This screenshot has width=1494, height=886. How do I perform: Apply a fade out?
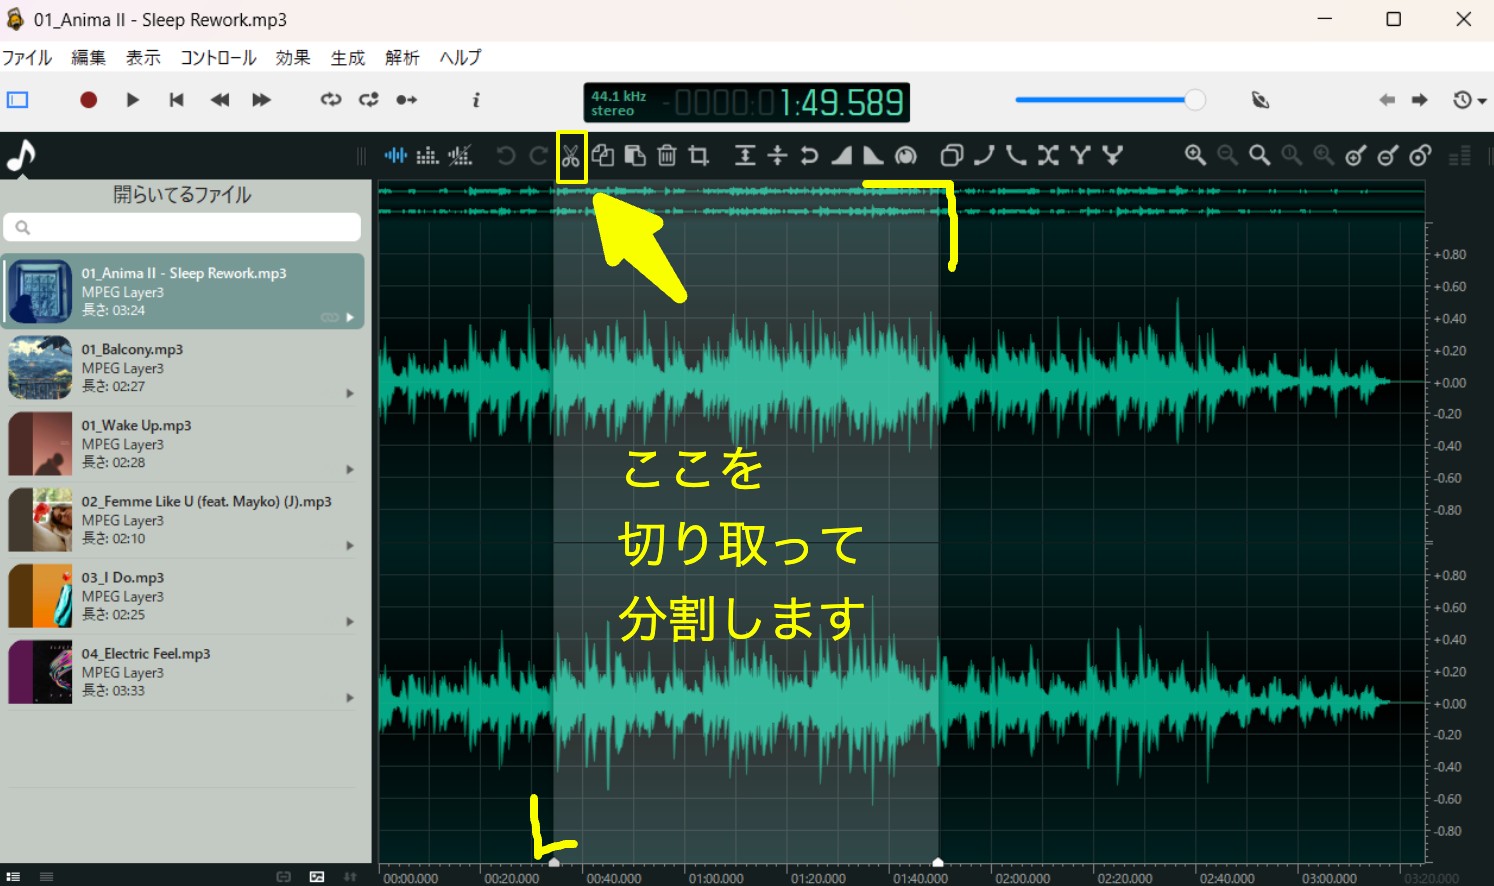pyautogui.click(x=873, y=155)
